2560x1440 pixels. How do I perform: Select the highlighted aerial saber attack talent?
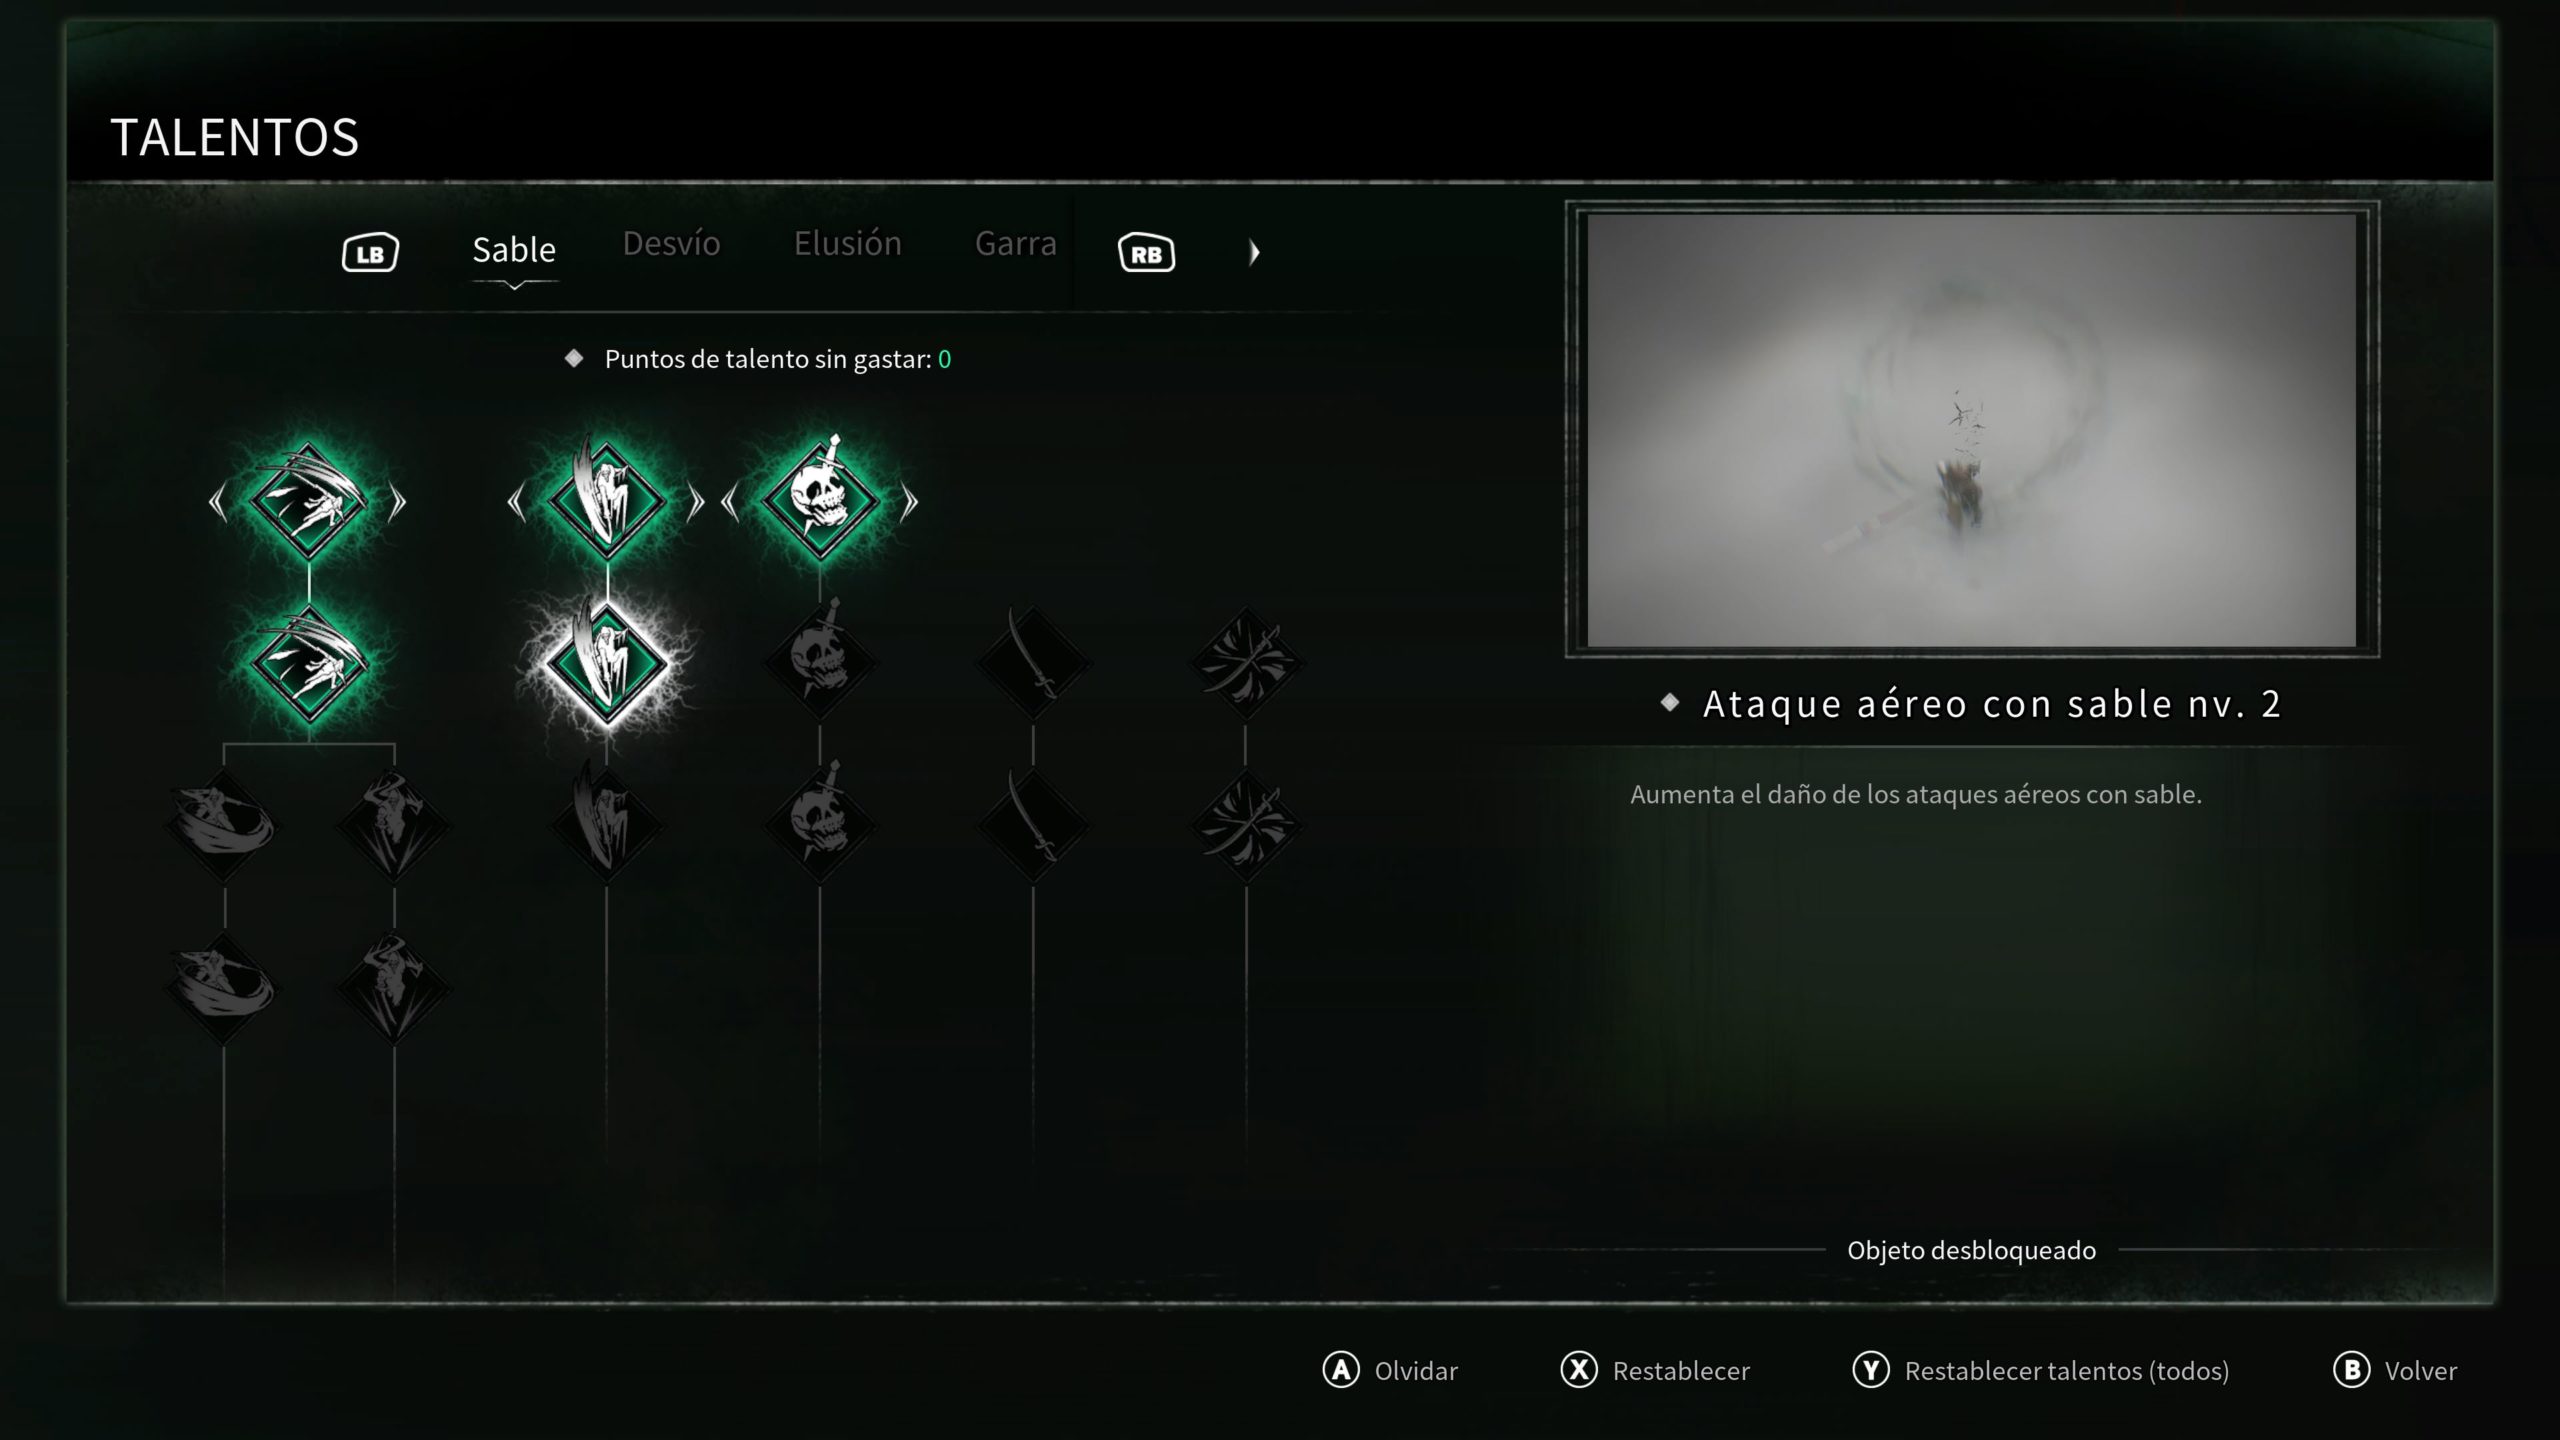point(606,664)
